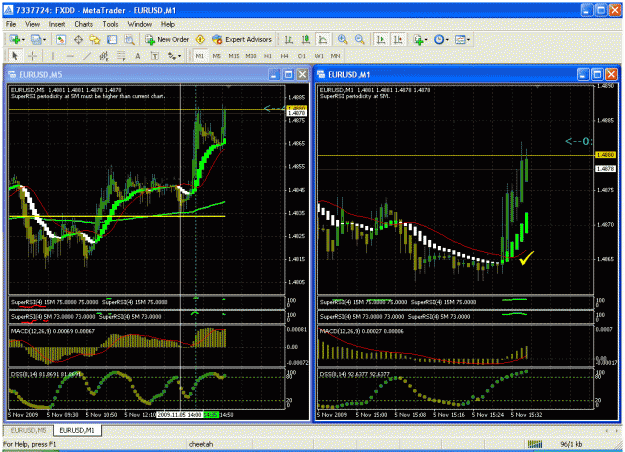Switch to EURUSD,M1 bottom tab
Viewport: 625px width, 452px height.
point(77,430)
